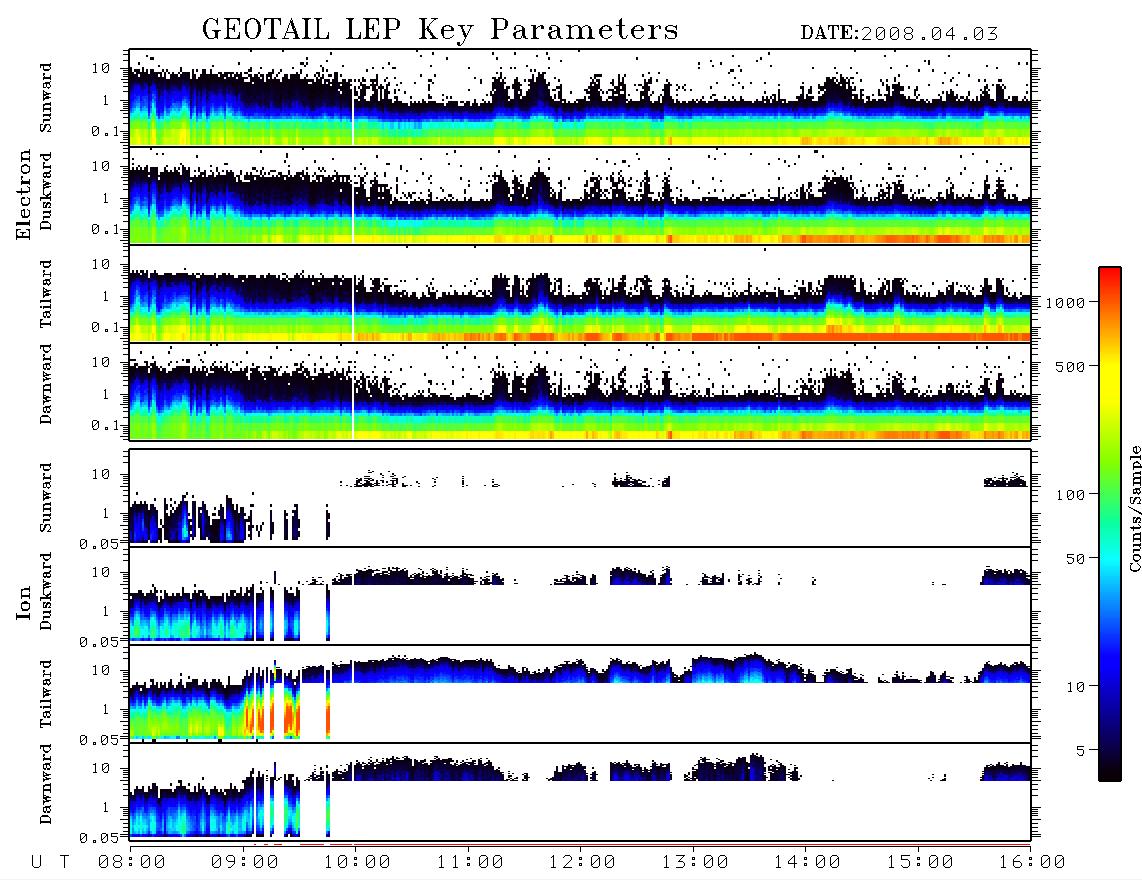Screen dimensions: 1142x880
Task: Select the Electron "Dawnward" panel label
Action: tap(46, 384)
